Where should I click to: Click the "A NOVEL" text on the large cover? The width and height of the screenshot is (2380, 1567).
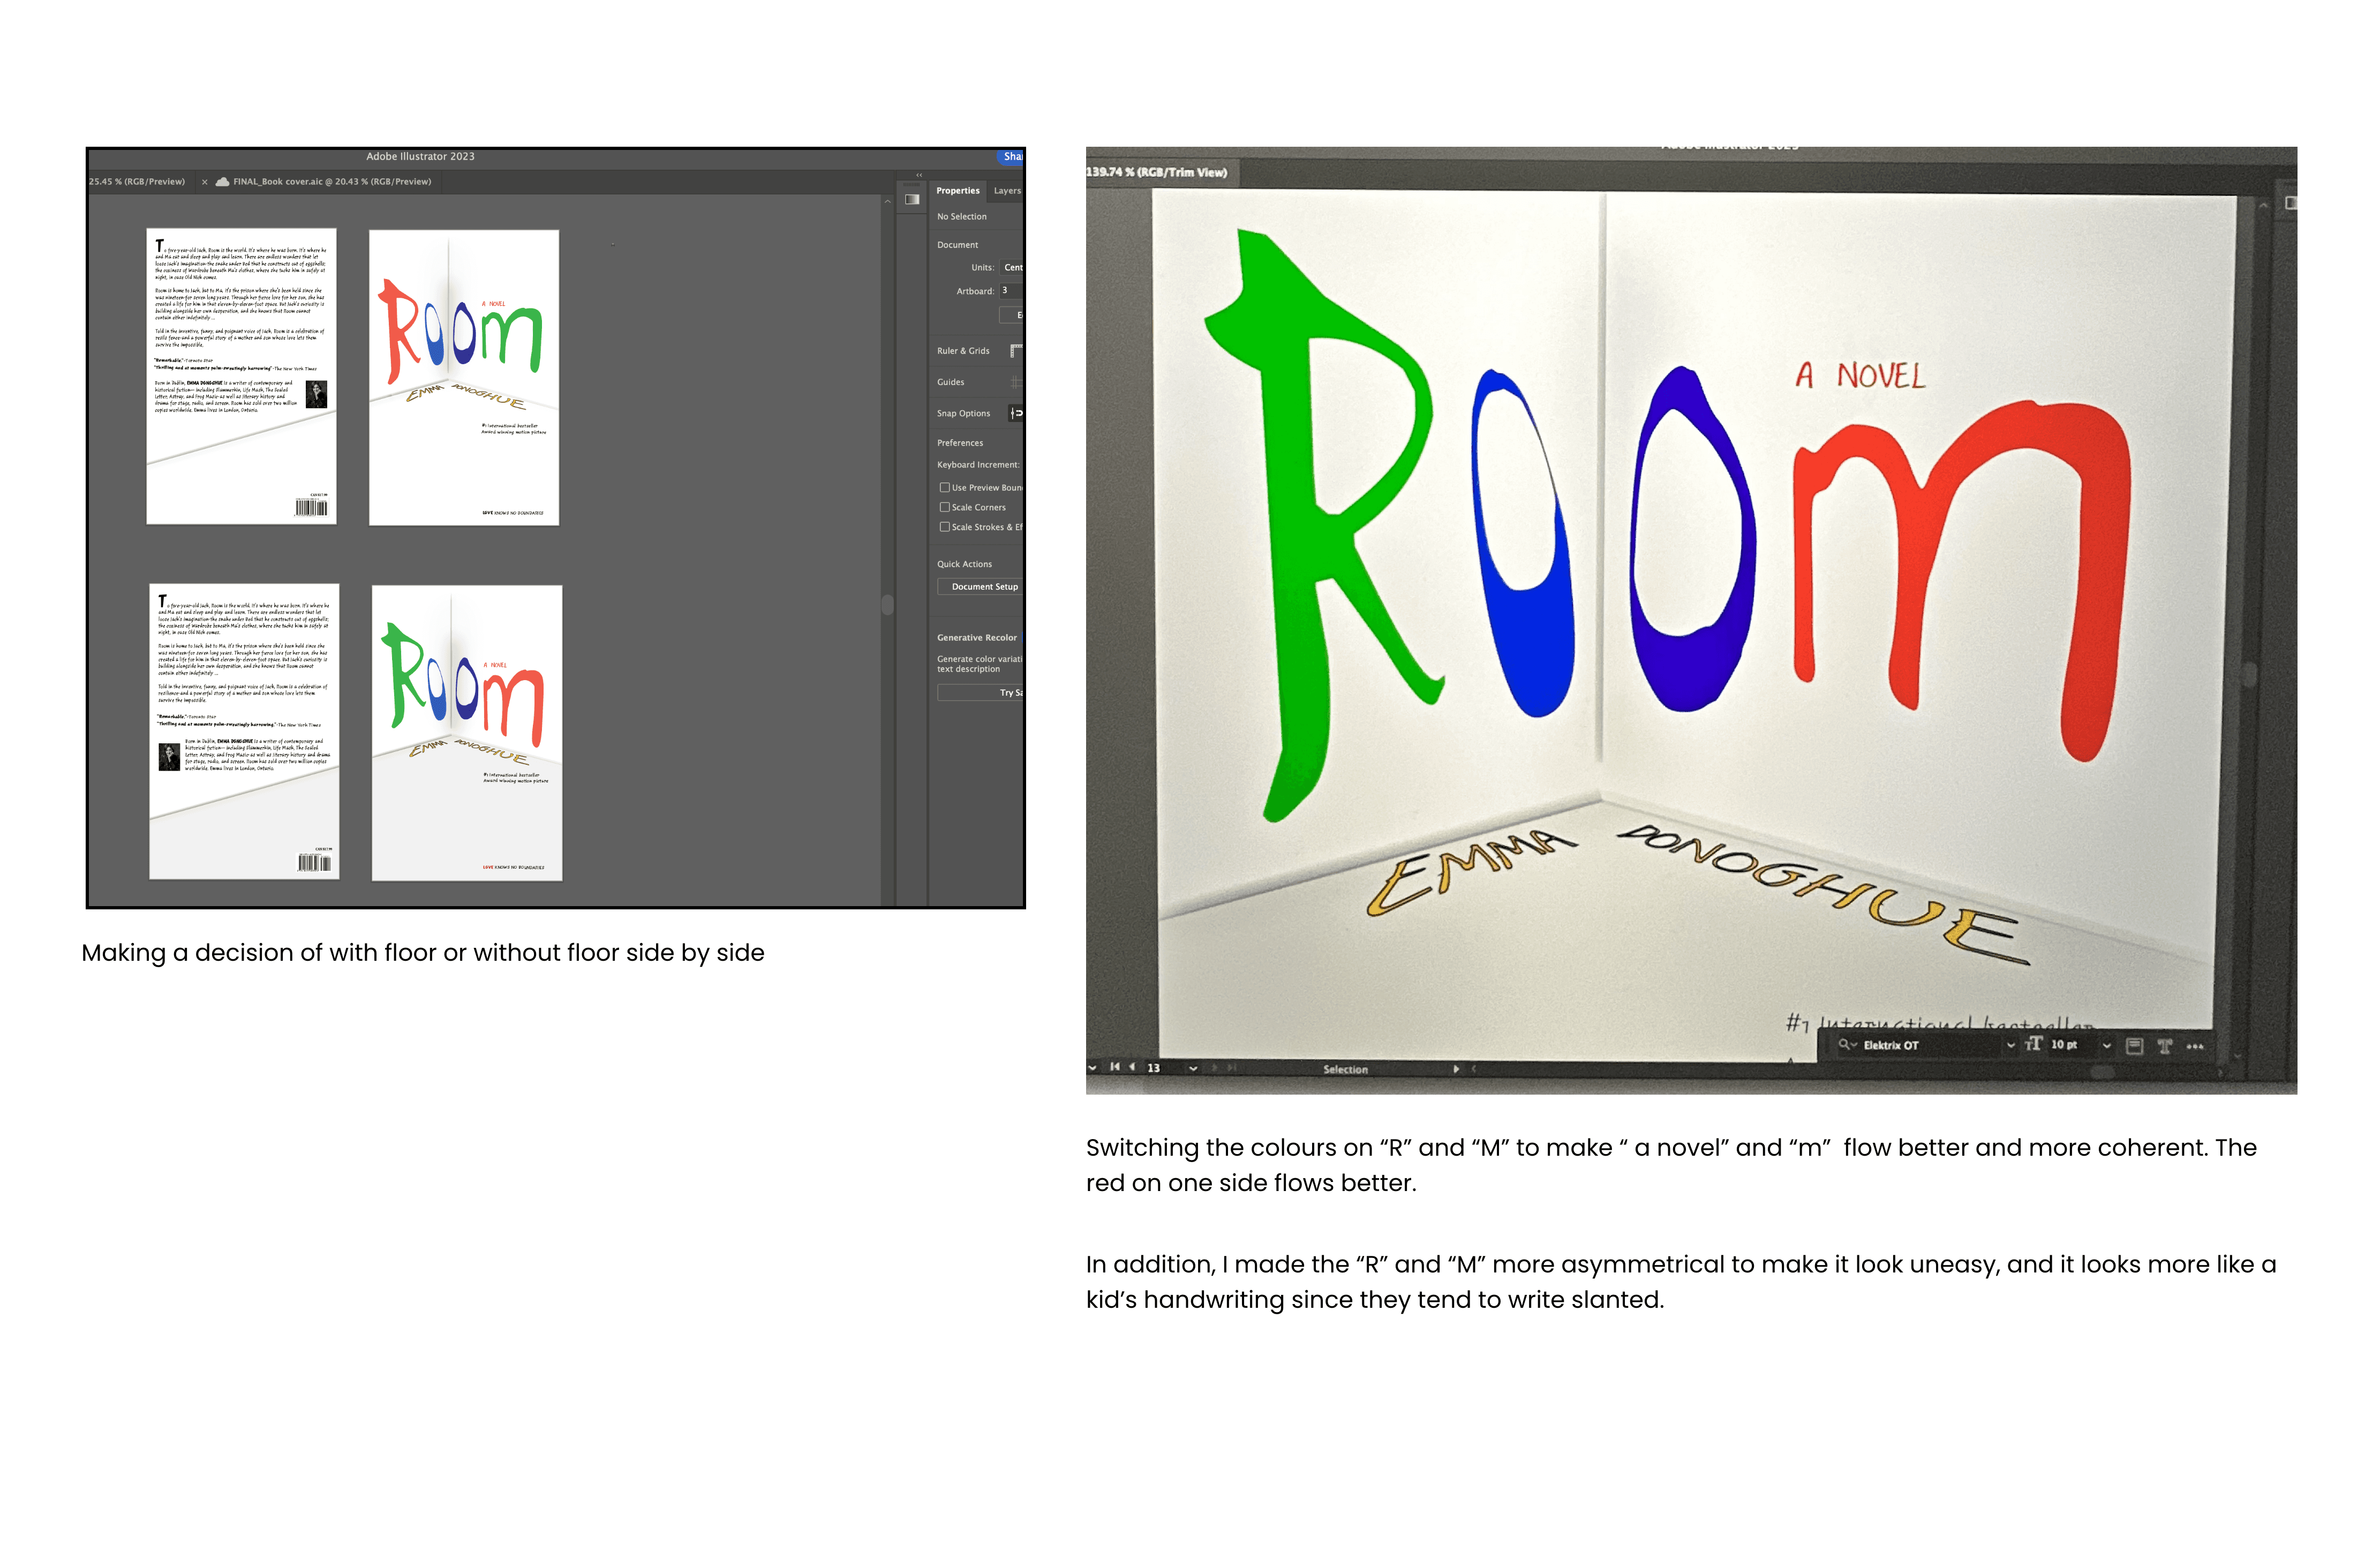point(1860,376)
